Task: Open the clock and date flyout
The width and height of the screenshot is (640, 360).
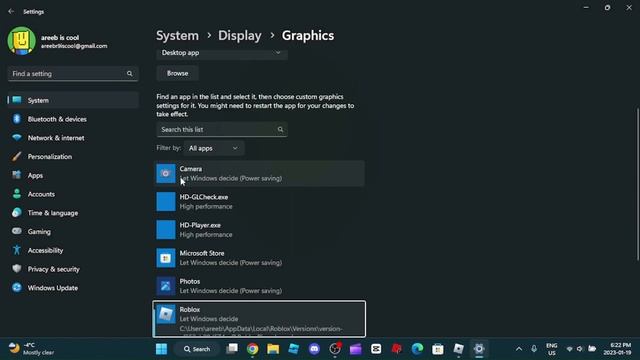Action: point(617,349)
